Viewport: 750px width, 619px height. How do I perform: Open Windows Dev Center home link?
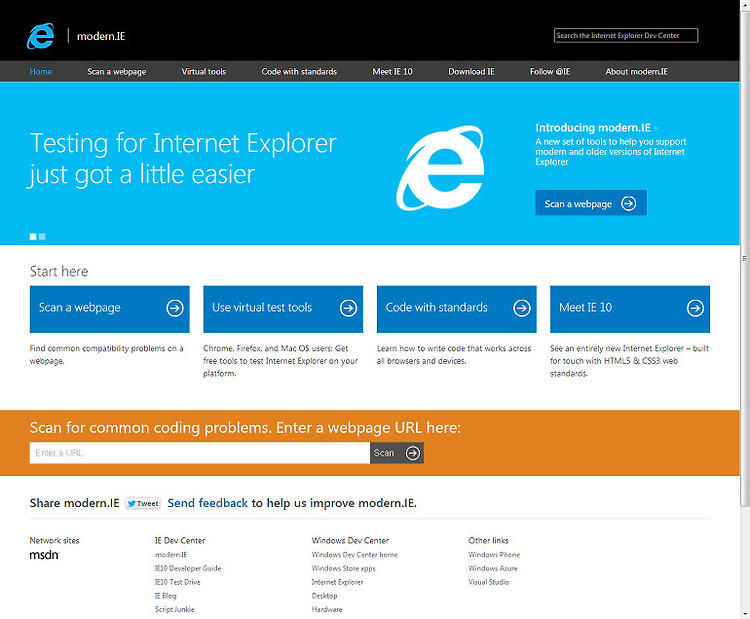354,554
